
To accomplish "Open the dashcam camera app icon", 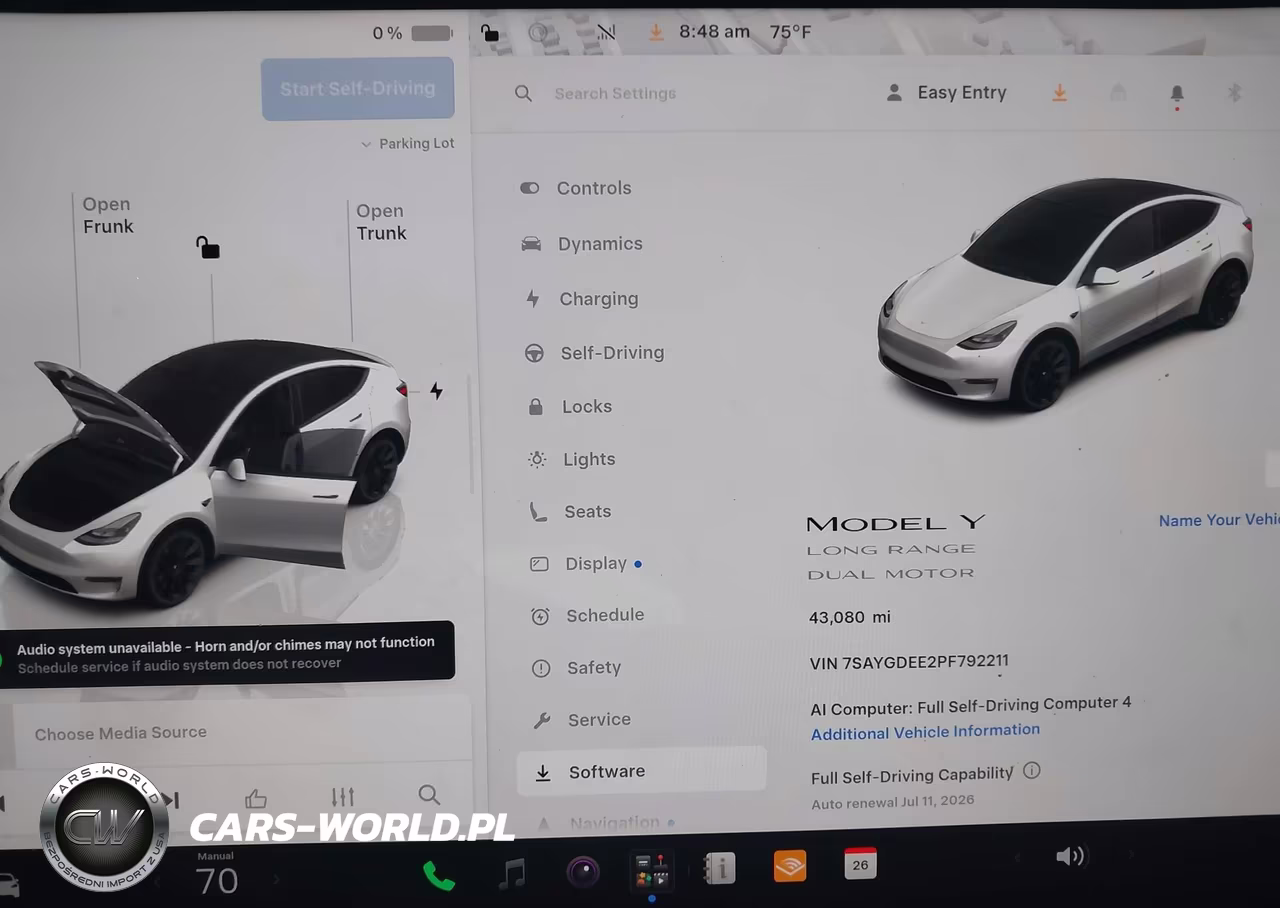I will click(x=583, y=871).
